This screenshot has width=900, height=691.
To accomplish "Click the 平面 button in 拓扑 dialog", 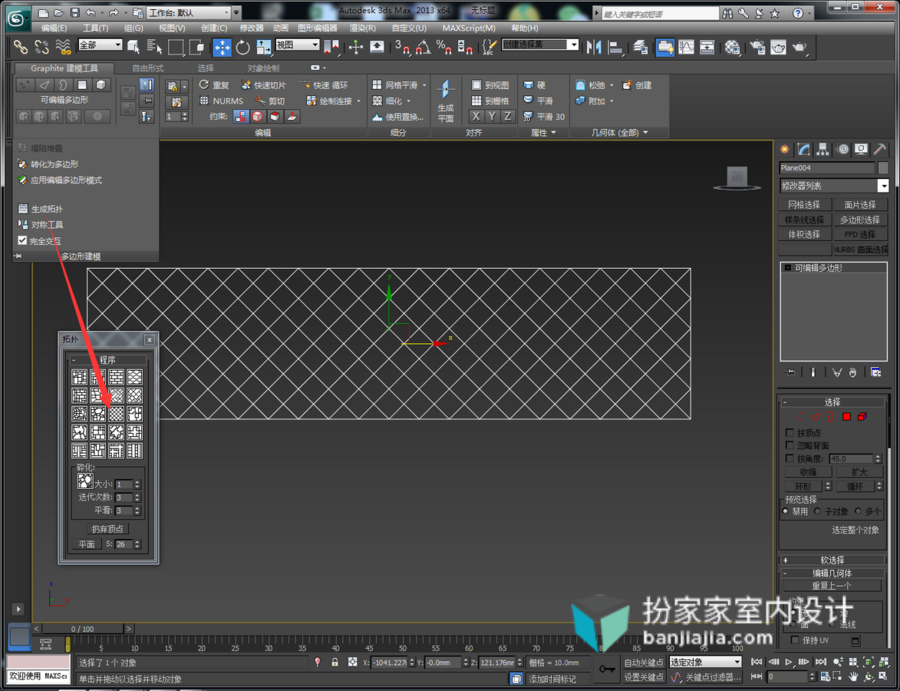I will click(x=87, y=544).
